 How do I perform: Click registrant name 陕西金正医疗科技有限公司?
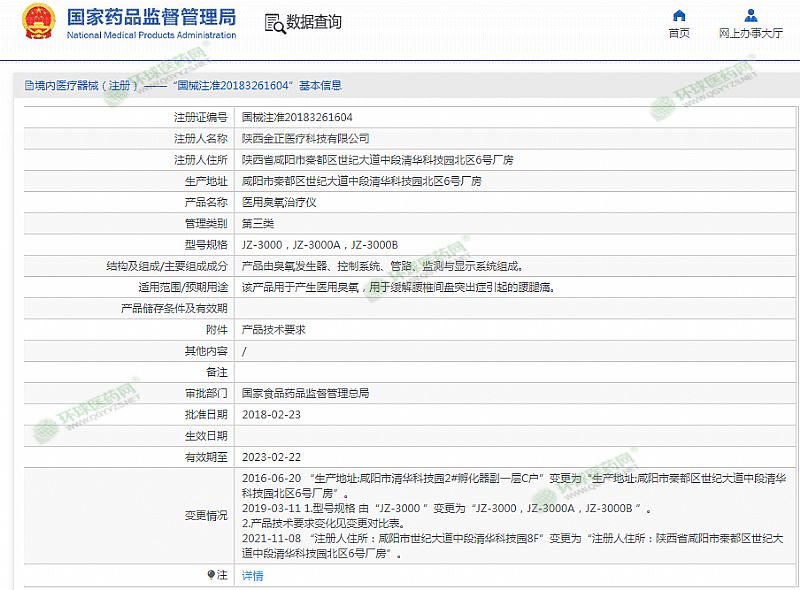[x=305, y=138]
